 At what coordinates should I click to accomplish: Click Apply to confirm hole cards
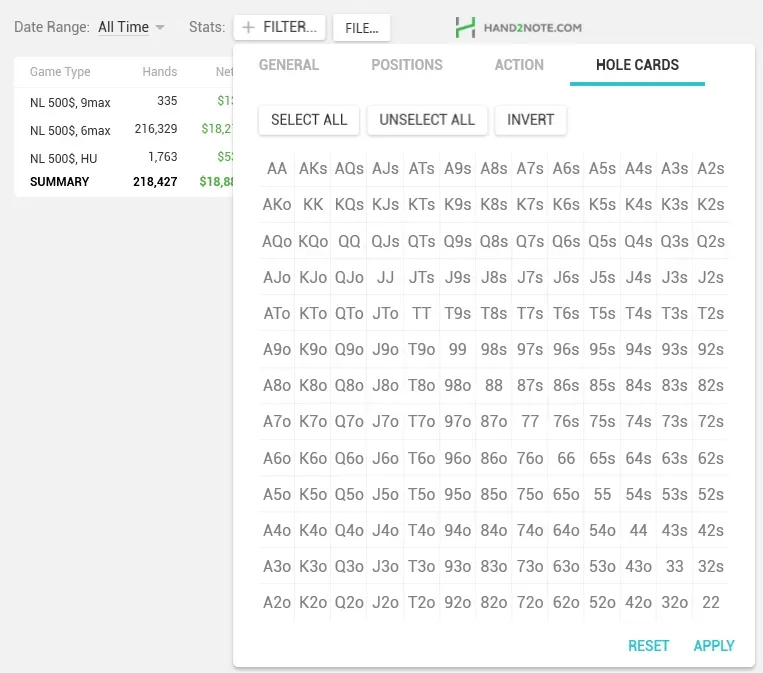(714, 646)
